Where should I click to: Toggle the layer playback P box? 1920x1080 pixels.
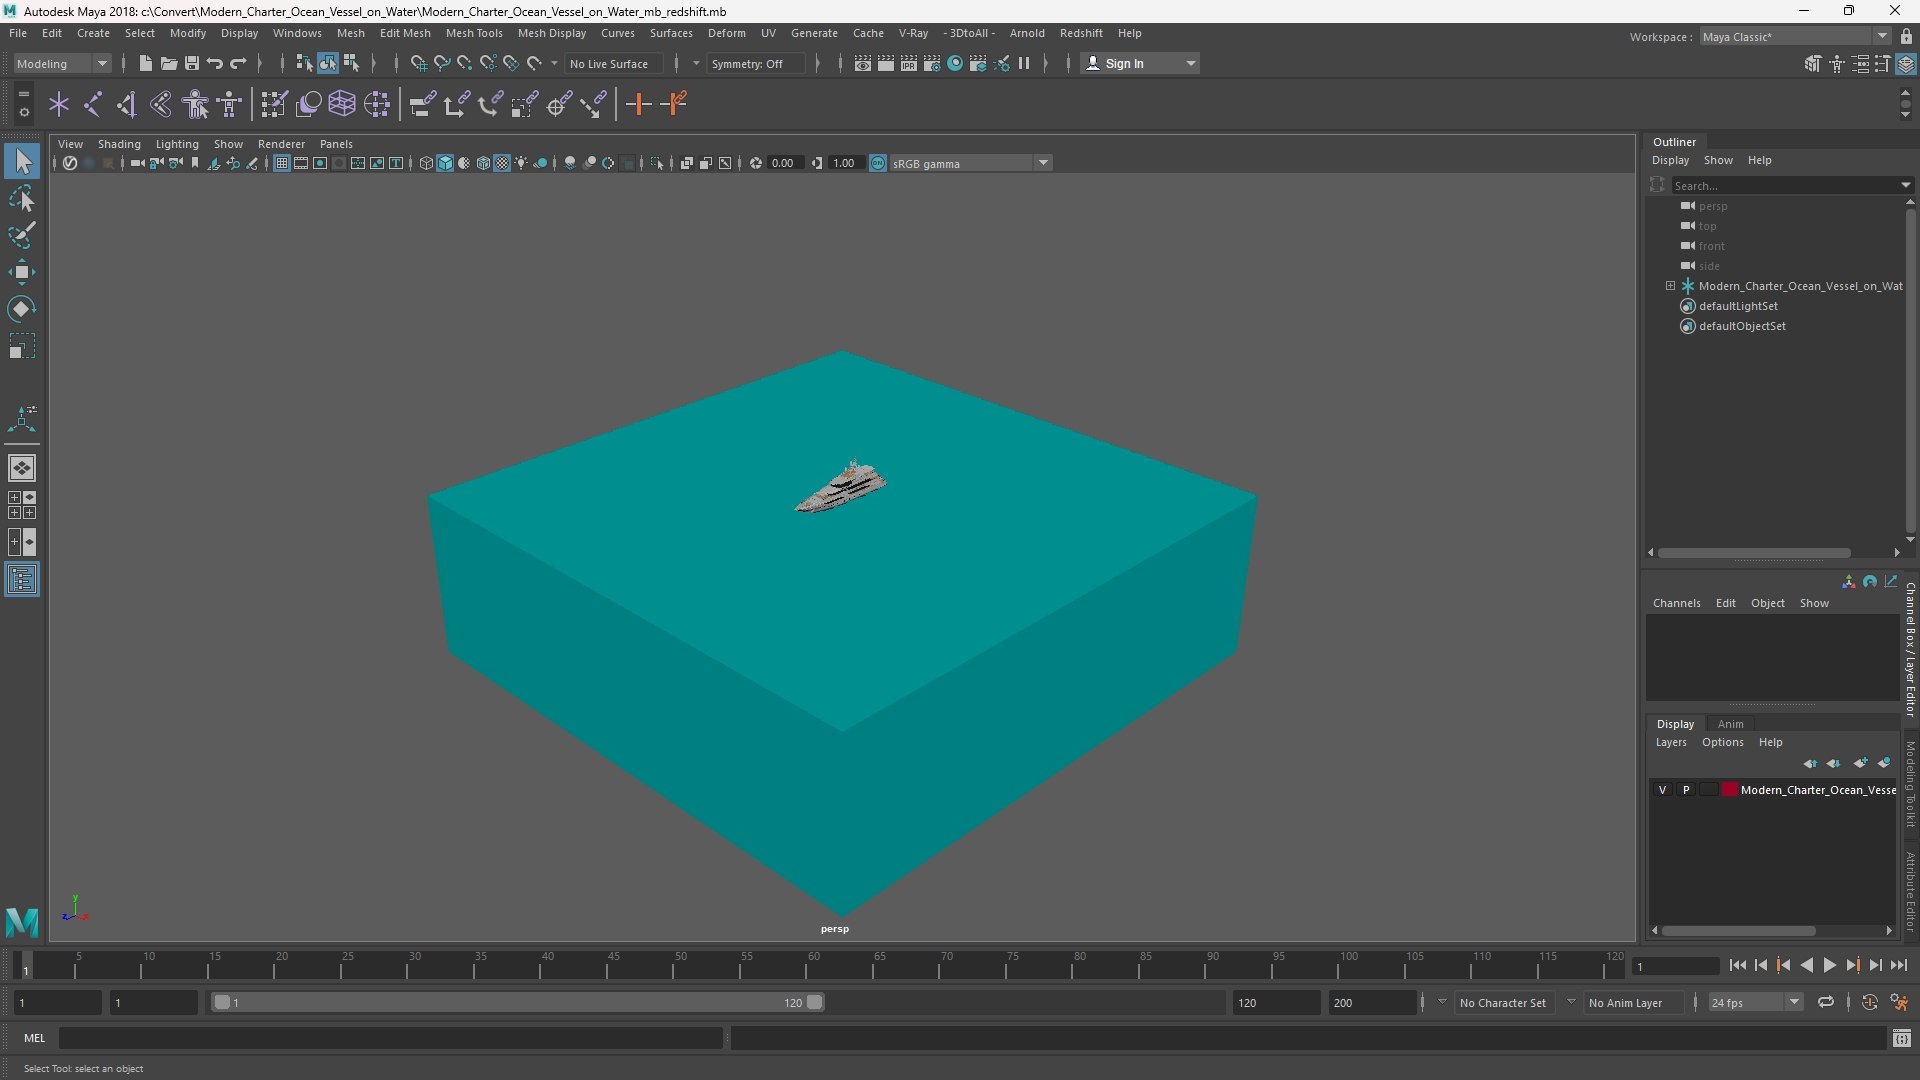tap(1686, 790)
